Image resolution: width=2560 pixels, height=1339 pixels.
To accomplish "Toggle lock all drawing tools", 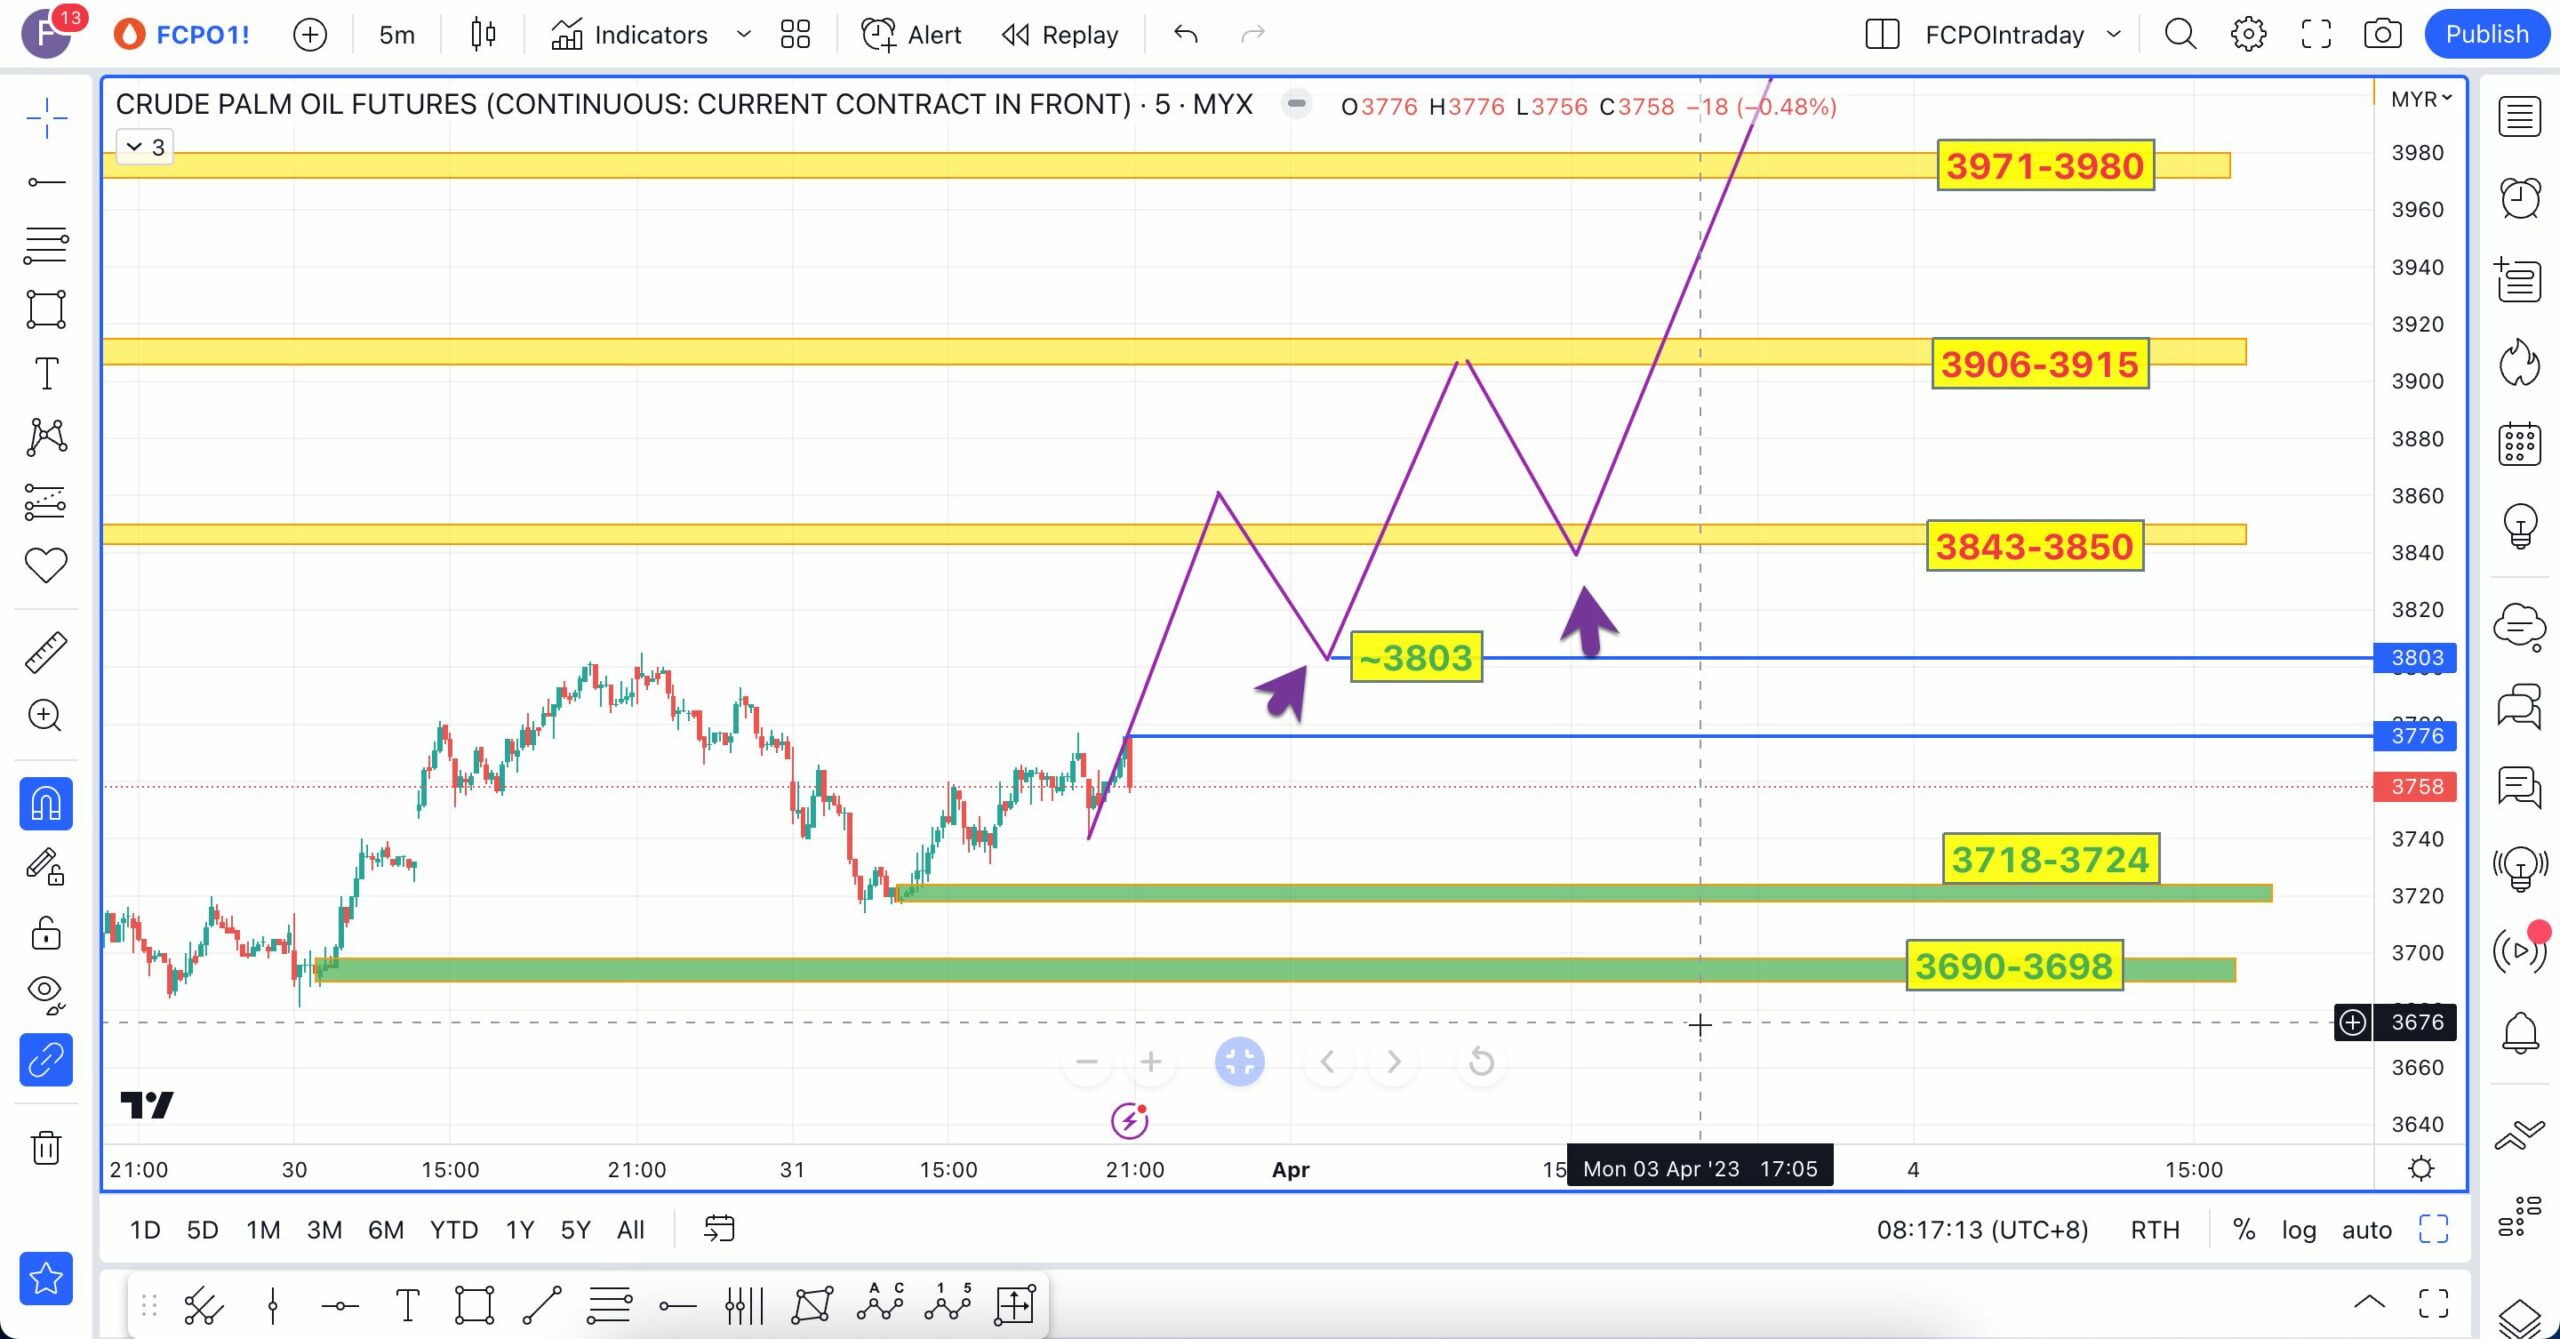I will click(45, 933).
